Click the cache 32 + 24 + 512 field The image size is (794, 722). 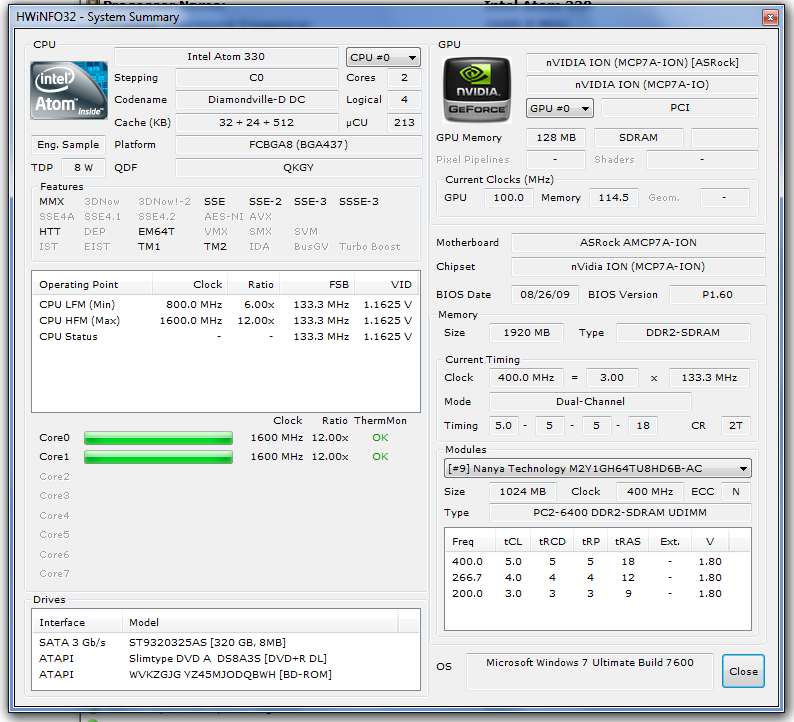click(257, 123)
